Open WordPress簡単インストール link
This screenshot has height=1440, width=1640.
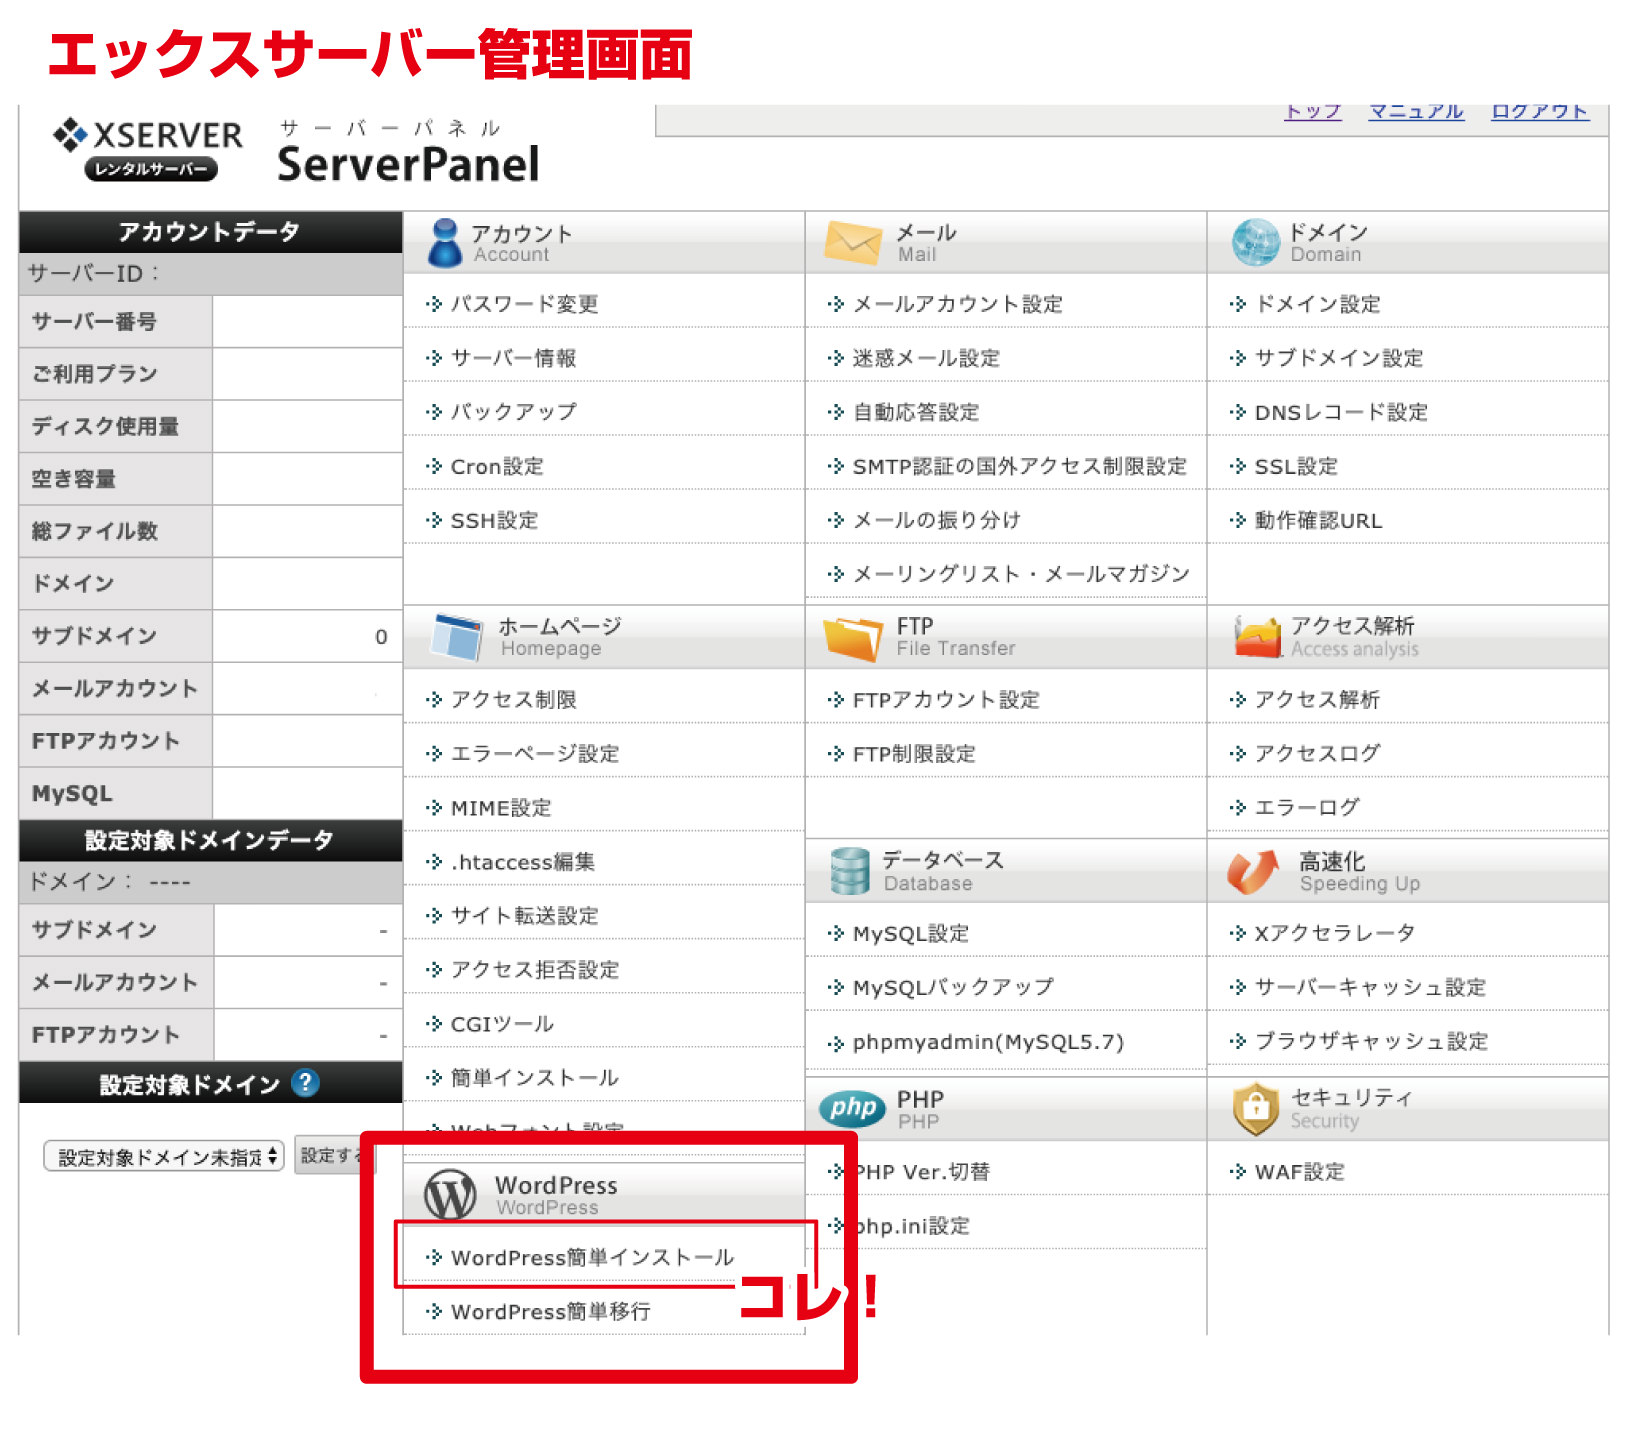592,1257
